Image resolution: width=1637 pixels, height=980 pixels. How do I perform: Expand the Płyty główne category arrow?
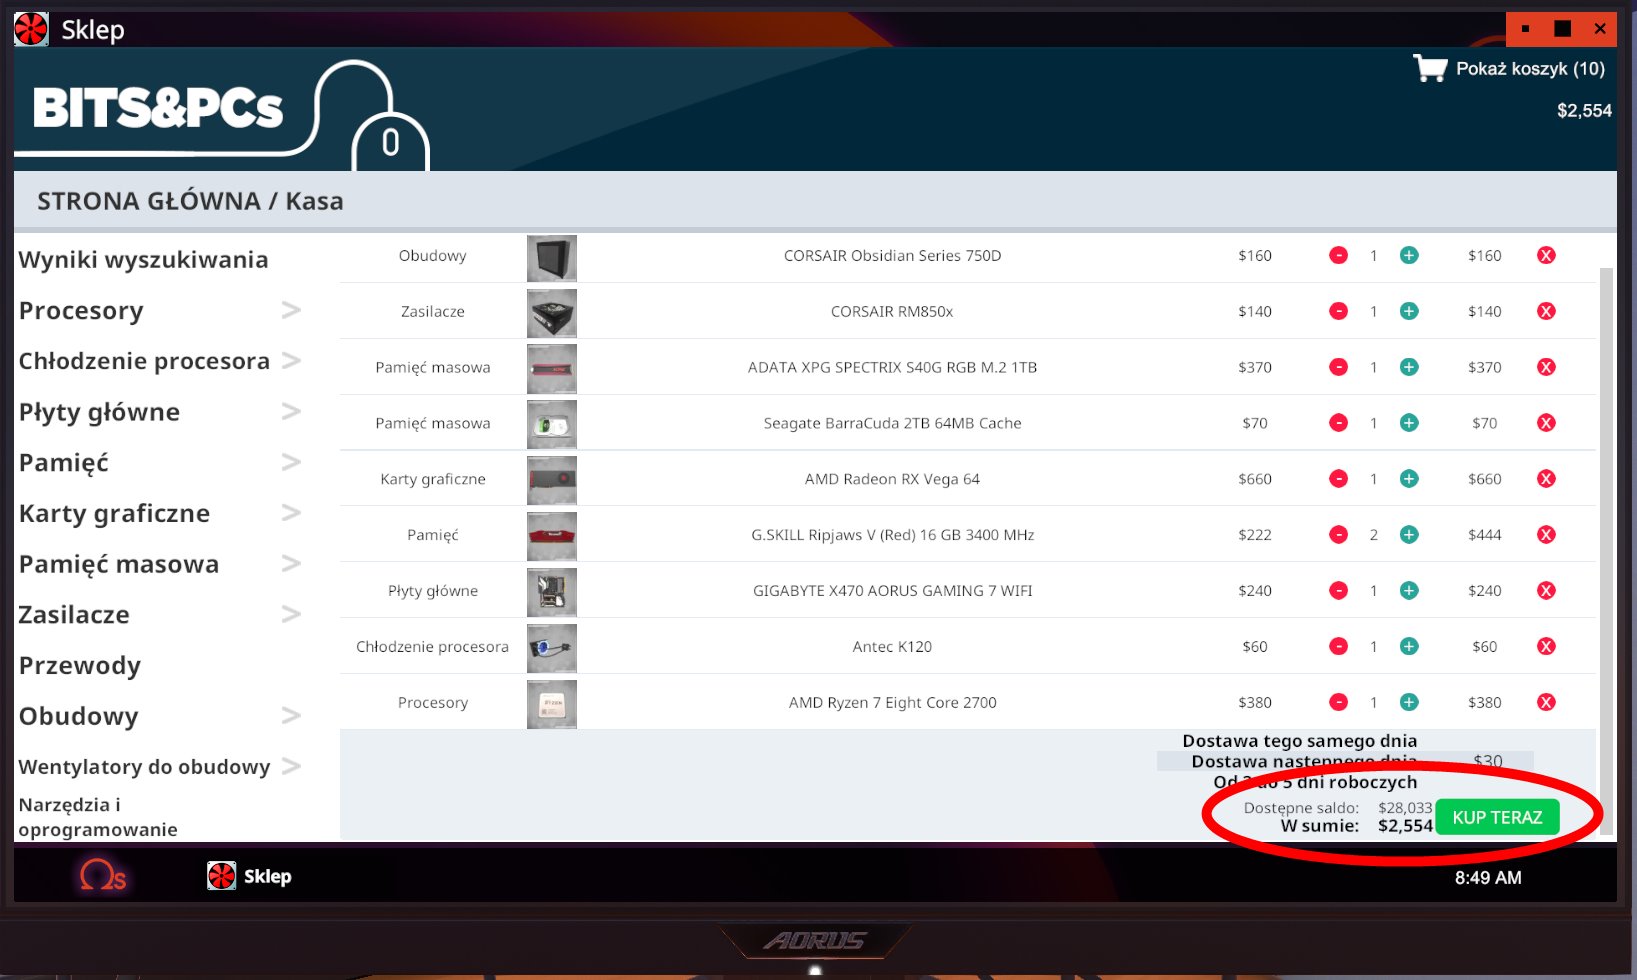pos(291,411)
